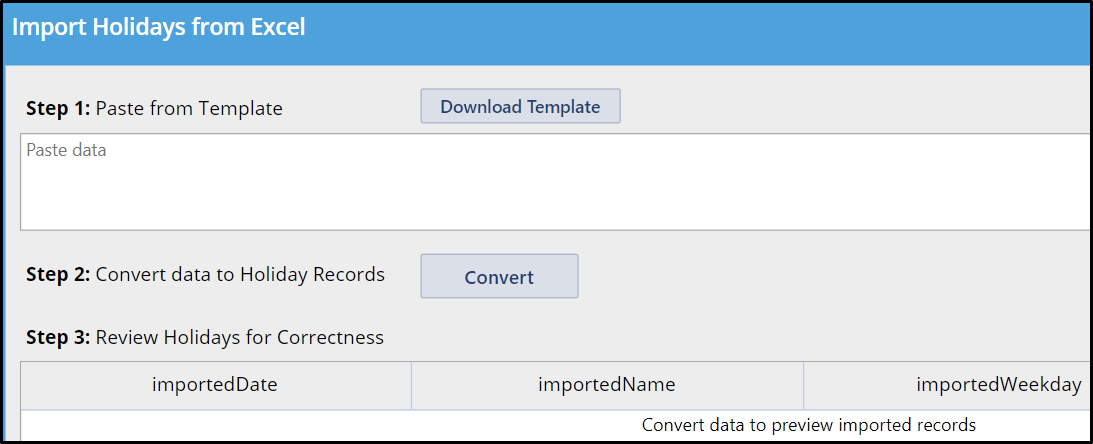1093x444 pixels.
Task: Click empty space in the blue title bar
Action: [697, 31]
